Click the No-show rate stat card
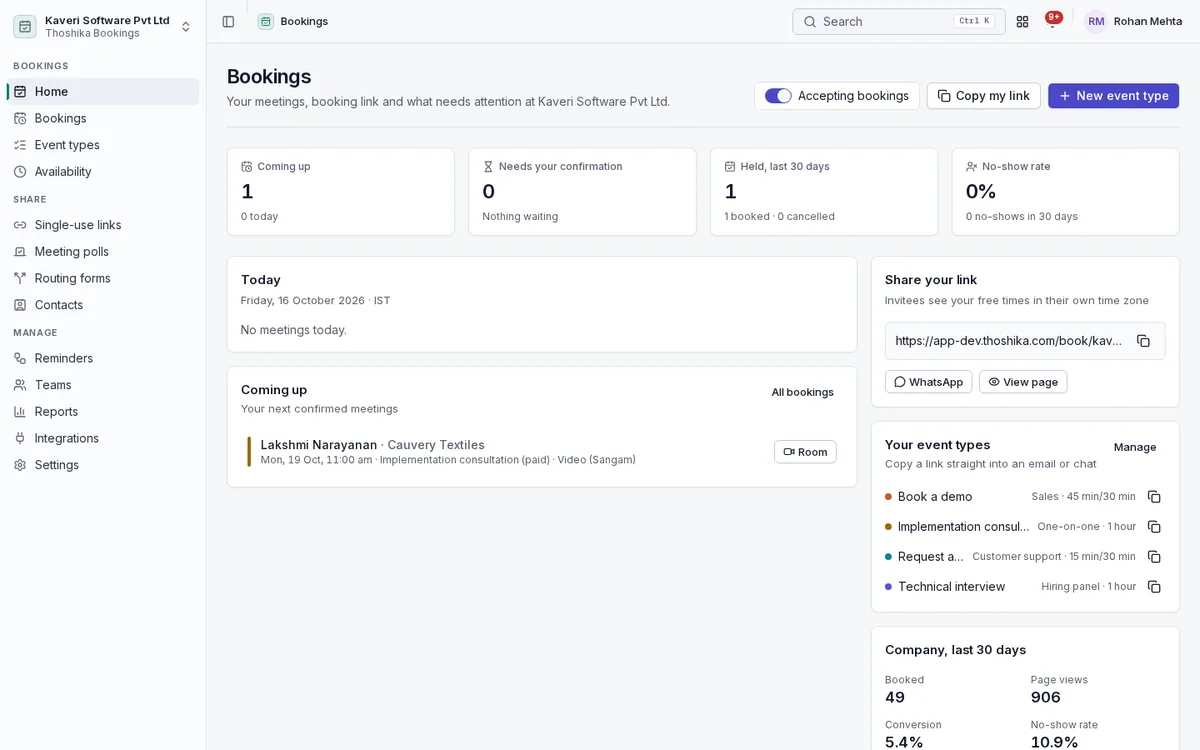The width and height of the screenshot is (1200, 750). (1066, 192)
